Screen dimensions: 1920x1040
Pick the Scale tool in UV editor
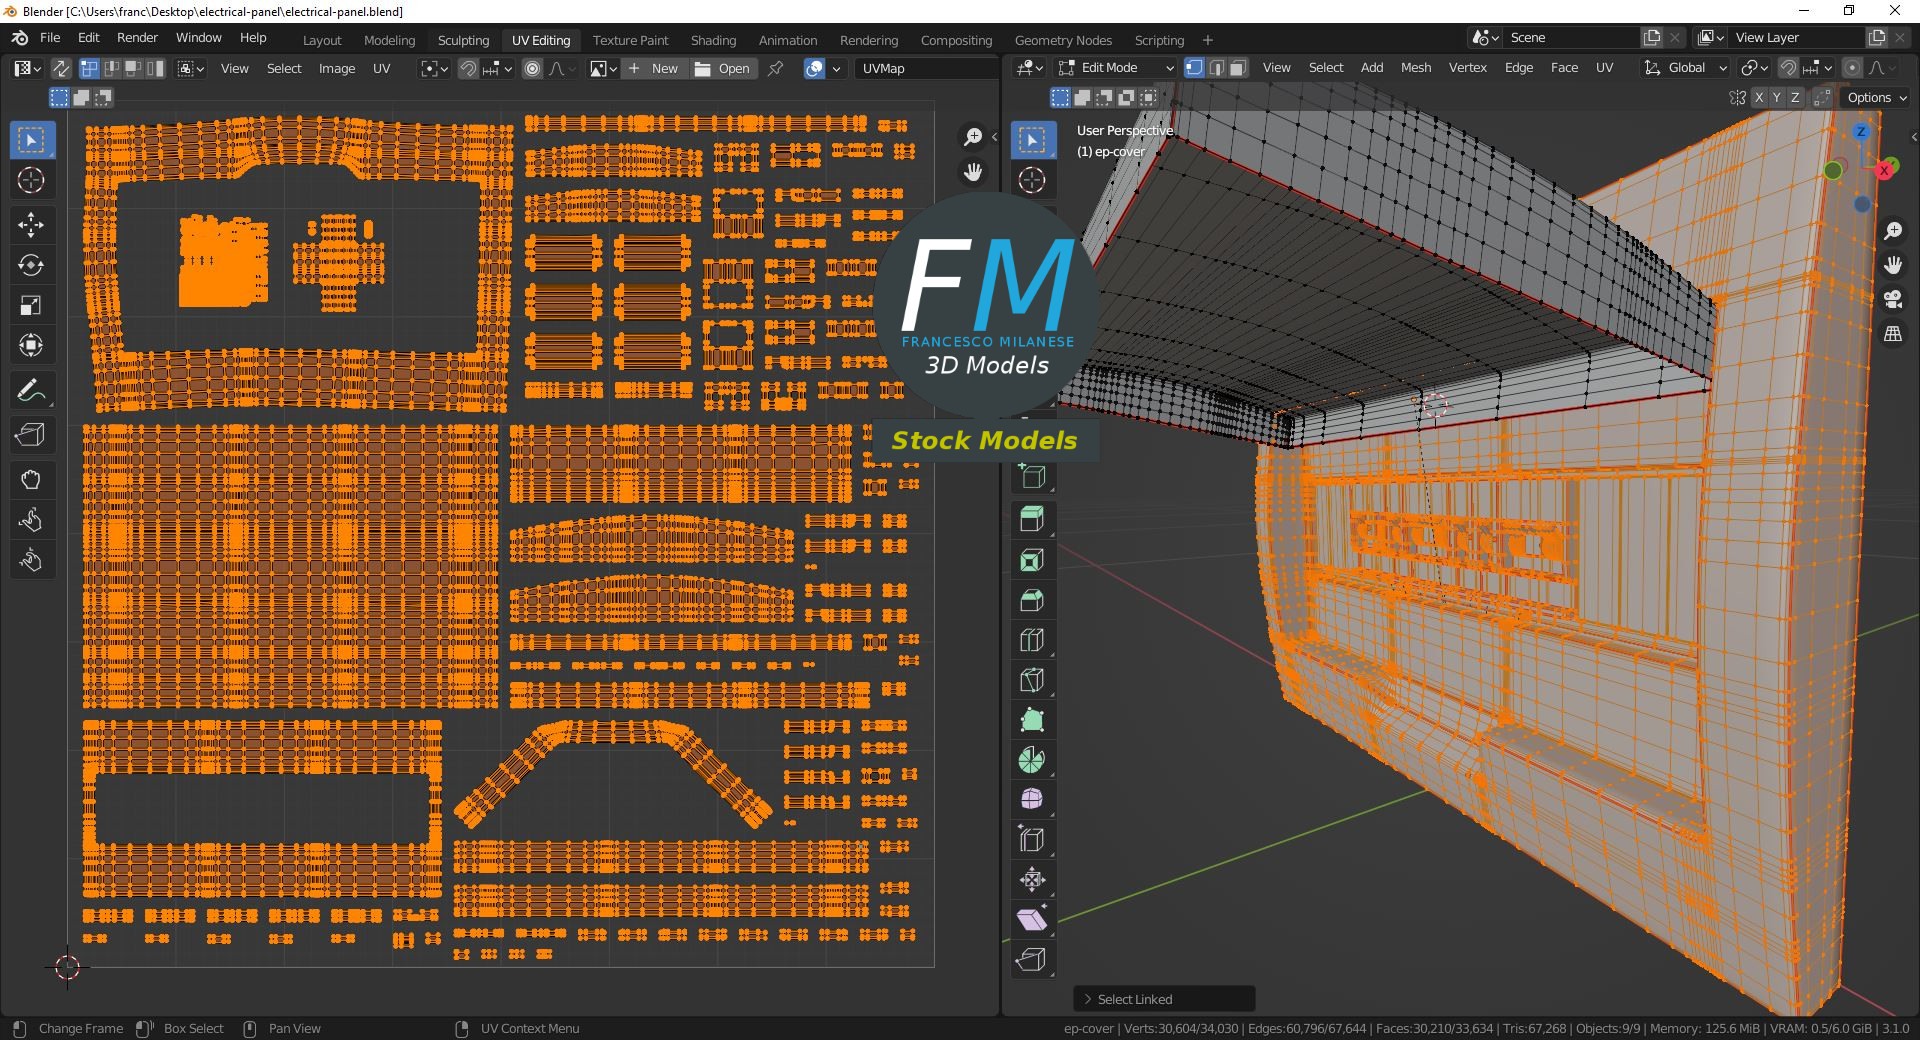point(31,305)
